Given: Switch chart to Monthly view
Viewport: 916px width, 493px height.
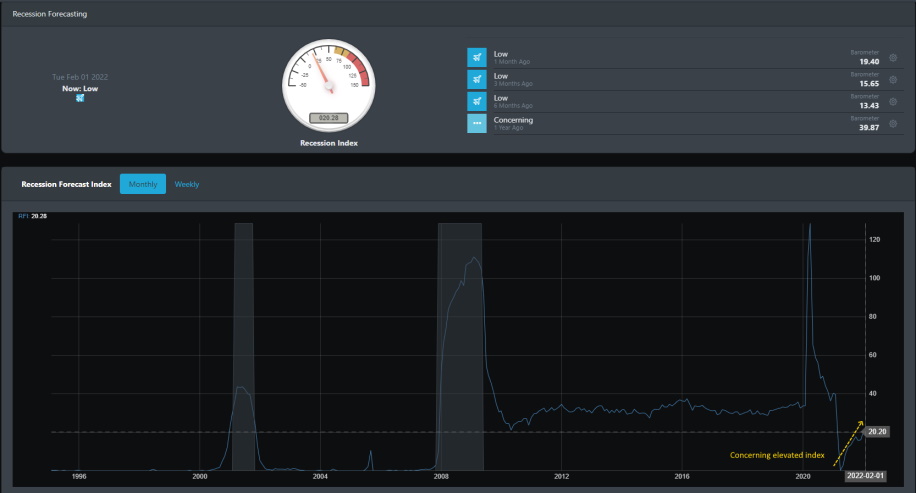Looking at the screenshot, I should coord(143,184).
